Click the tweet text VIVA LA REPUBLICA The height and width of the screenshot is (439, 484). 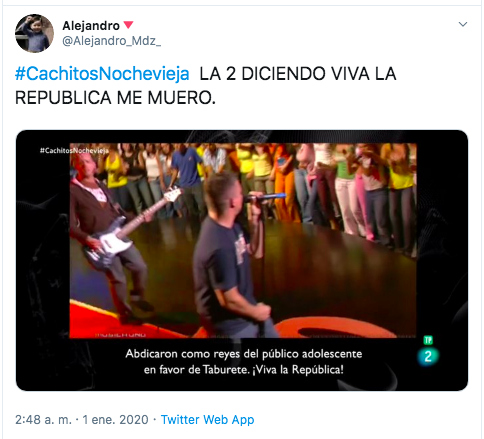206,86
